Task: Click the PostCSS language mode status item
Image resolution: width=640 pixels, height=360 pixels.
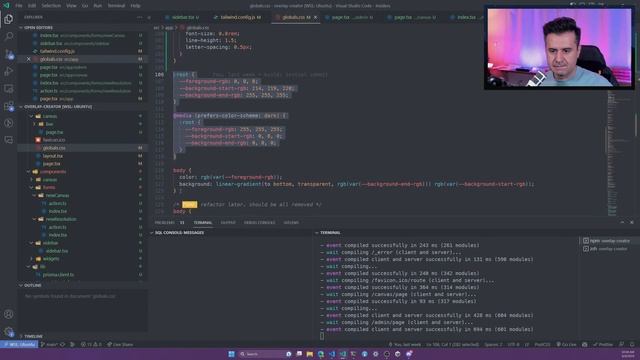Action: [542, 344]
